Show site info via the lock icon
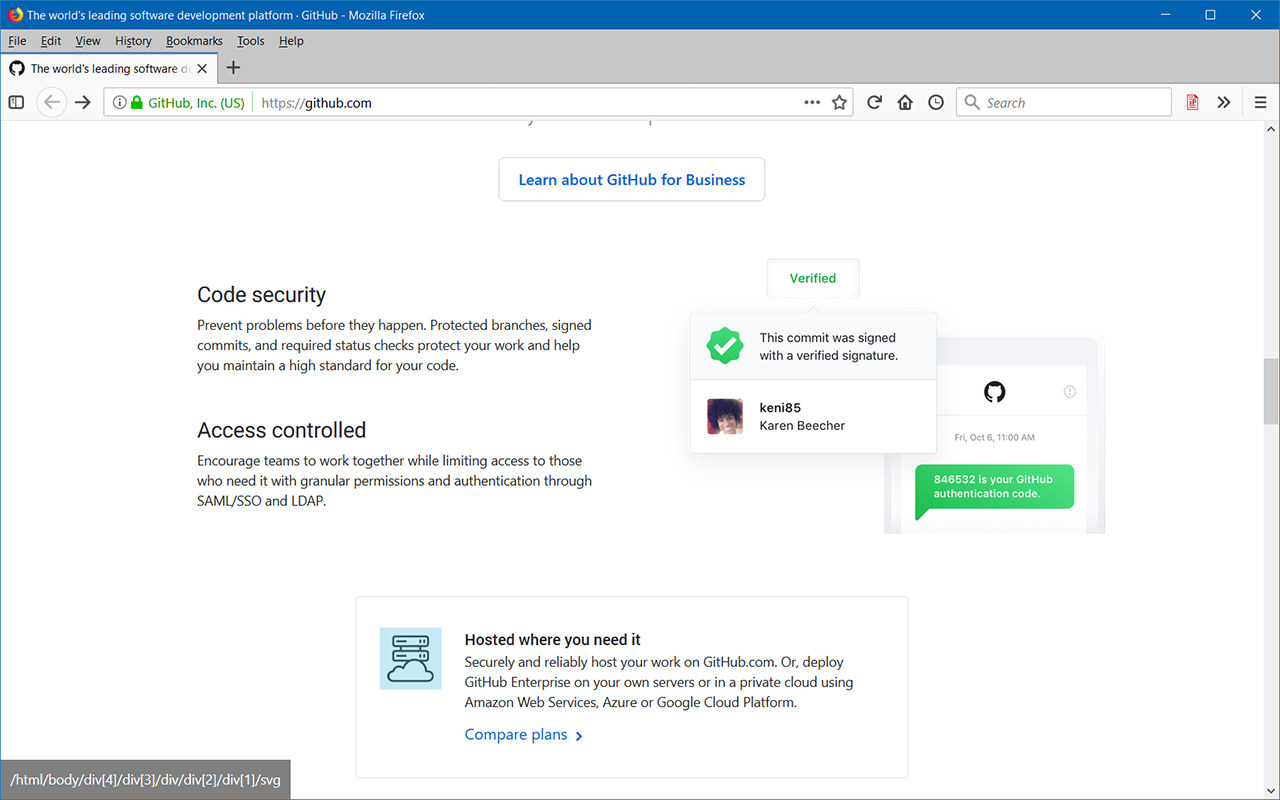 pyautogui.click(x=137, y=102)
